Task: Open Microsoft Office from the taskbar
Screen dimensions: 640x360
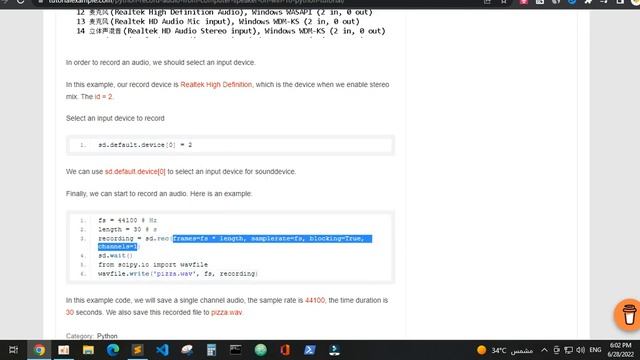Action: 285,350
